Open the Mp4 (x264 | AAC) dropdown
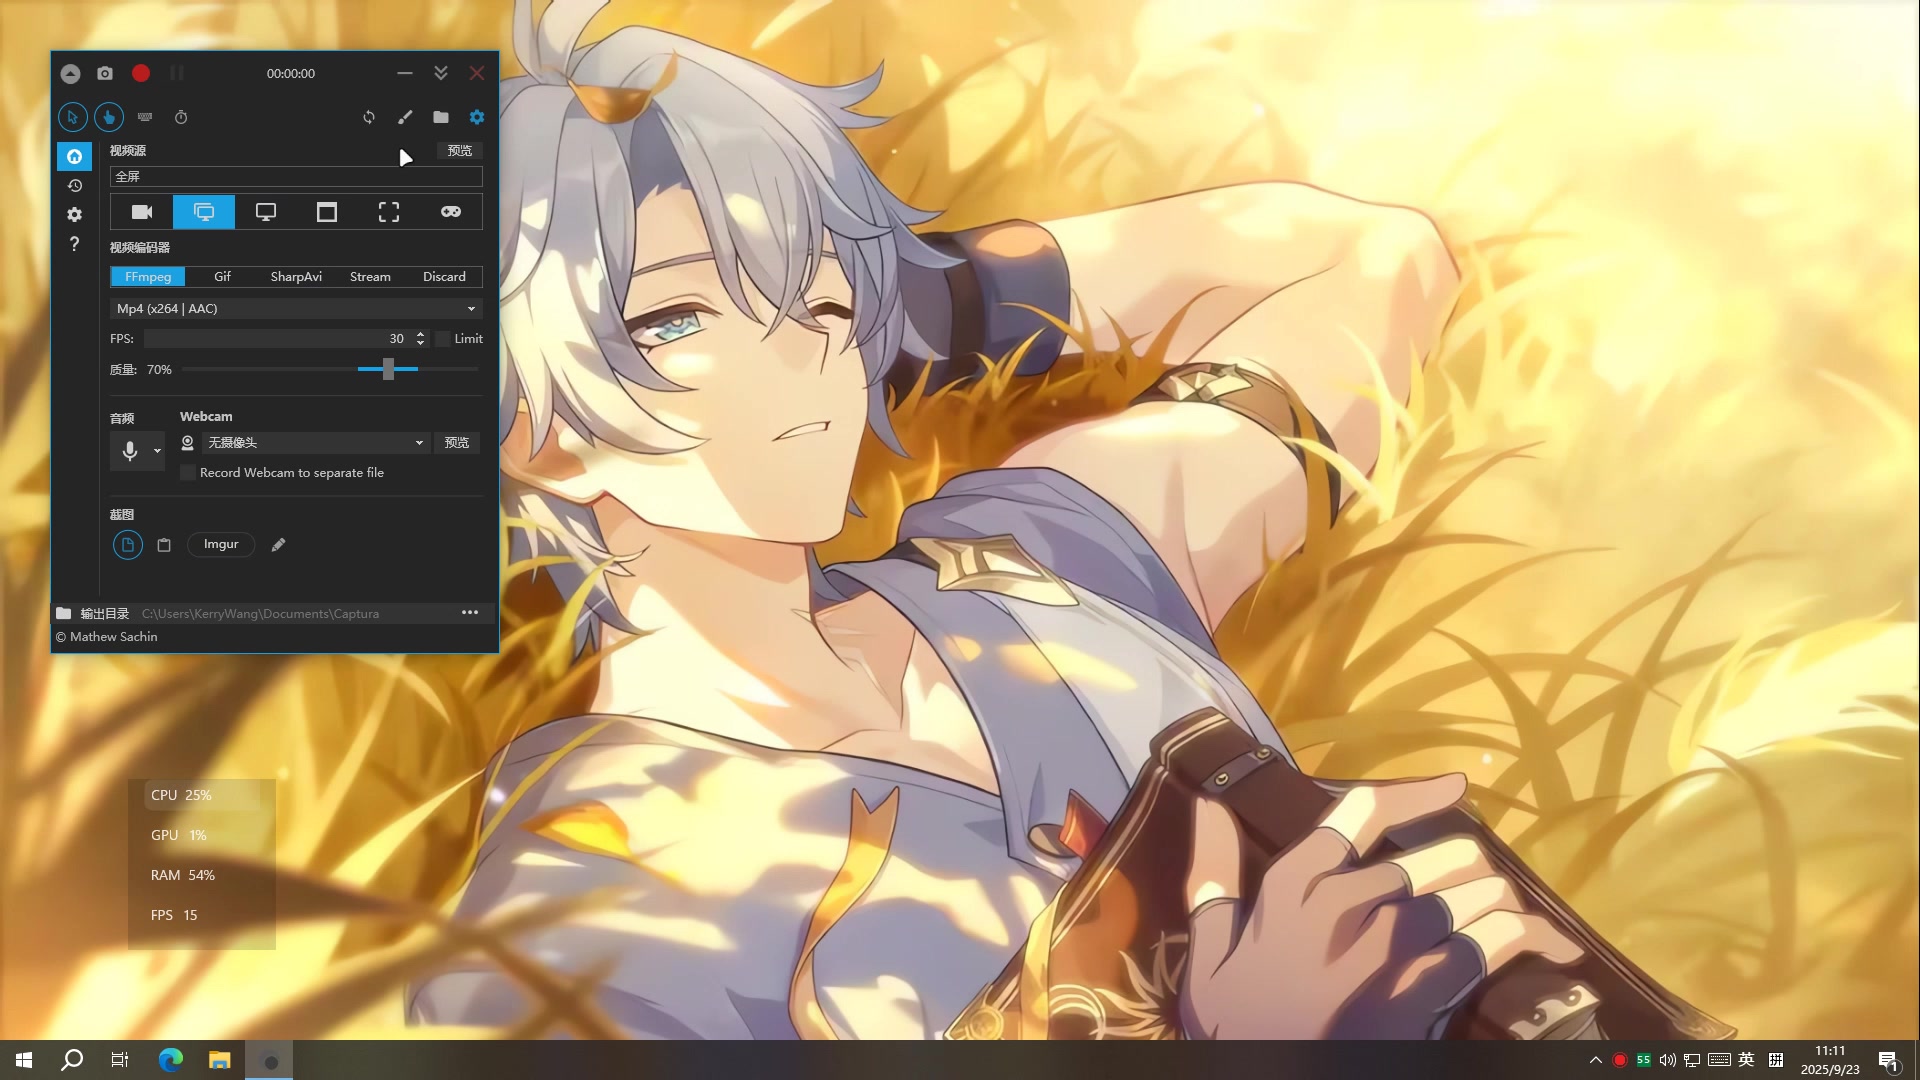Viewport: 1920px width, 1080px height. 296,309
